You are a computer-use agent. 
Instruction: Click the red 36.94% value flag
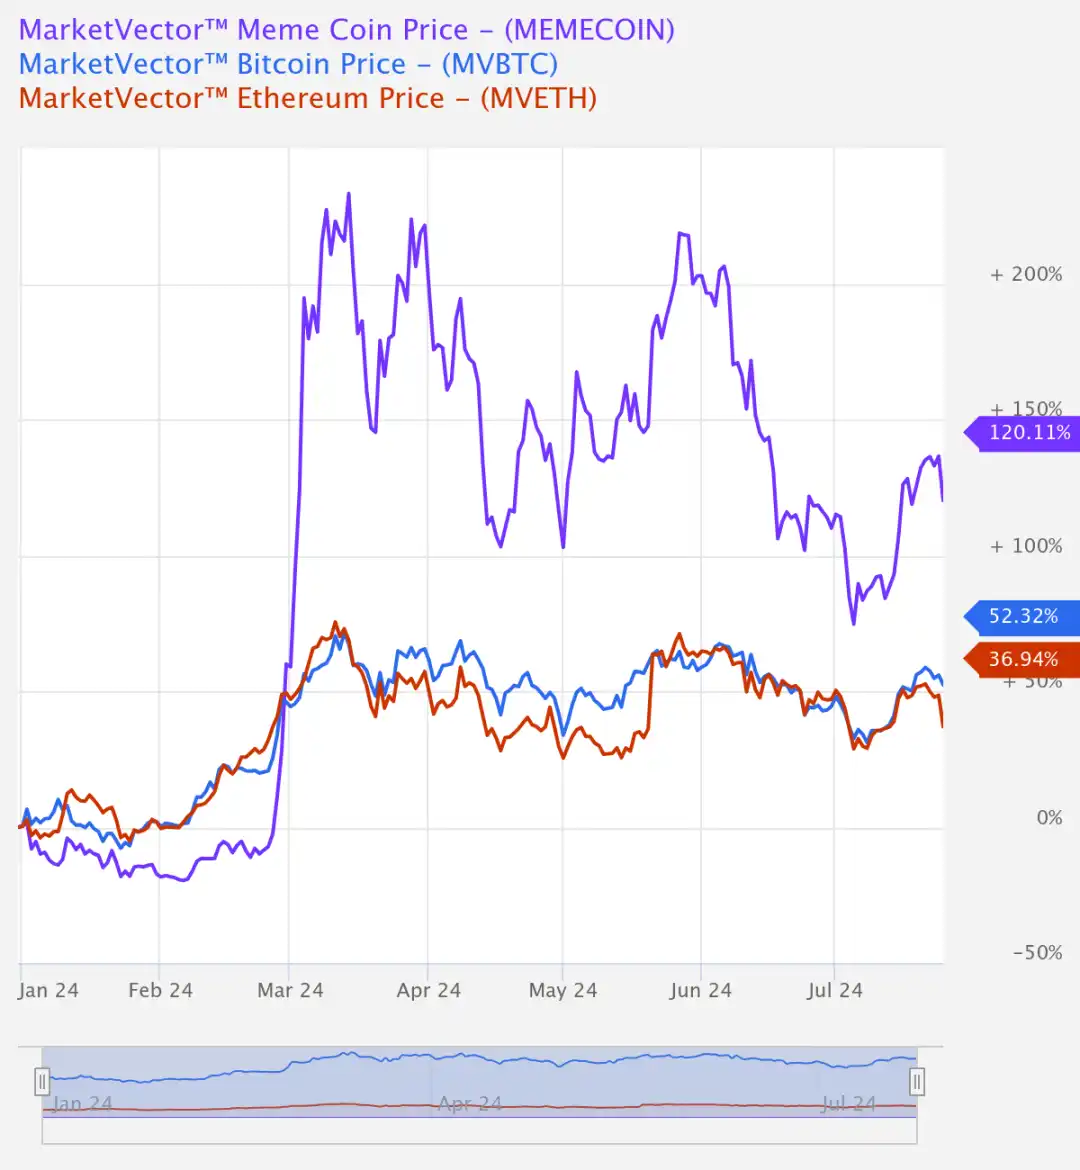tap(1023, 659)
